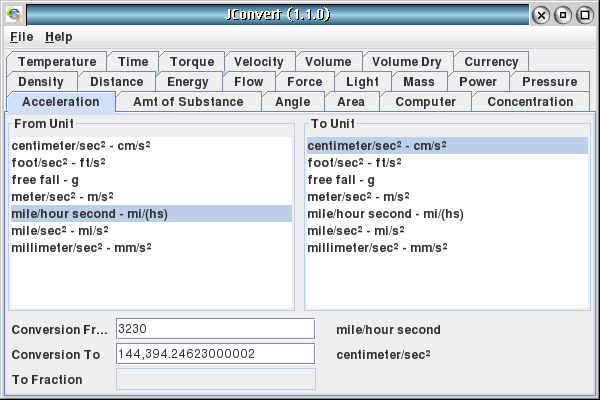This screenshot has height=400, width=600.
Task: Switch to the Concentration tab
Action: 530,102
